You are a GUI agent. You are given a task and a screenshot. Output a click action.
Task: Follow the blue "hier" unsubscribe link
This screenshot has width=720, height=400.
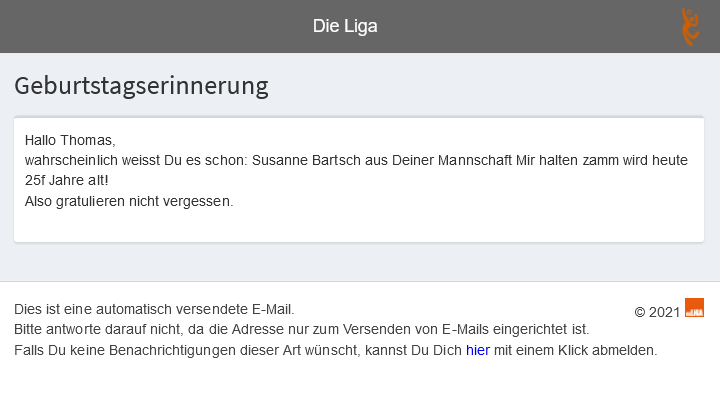point(478,350)
